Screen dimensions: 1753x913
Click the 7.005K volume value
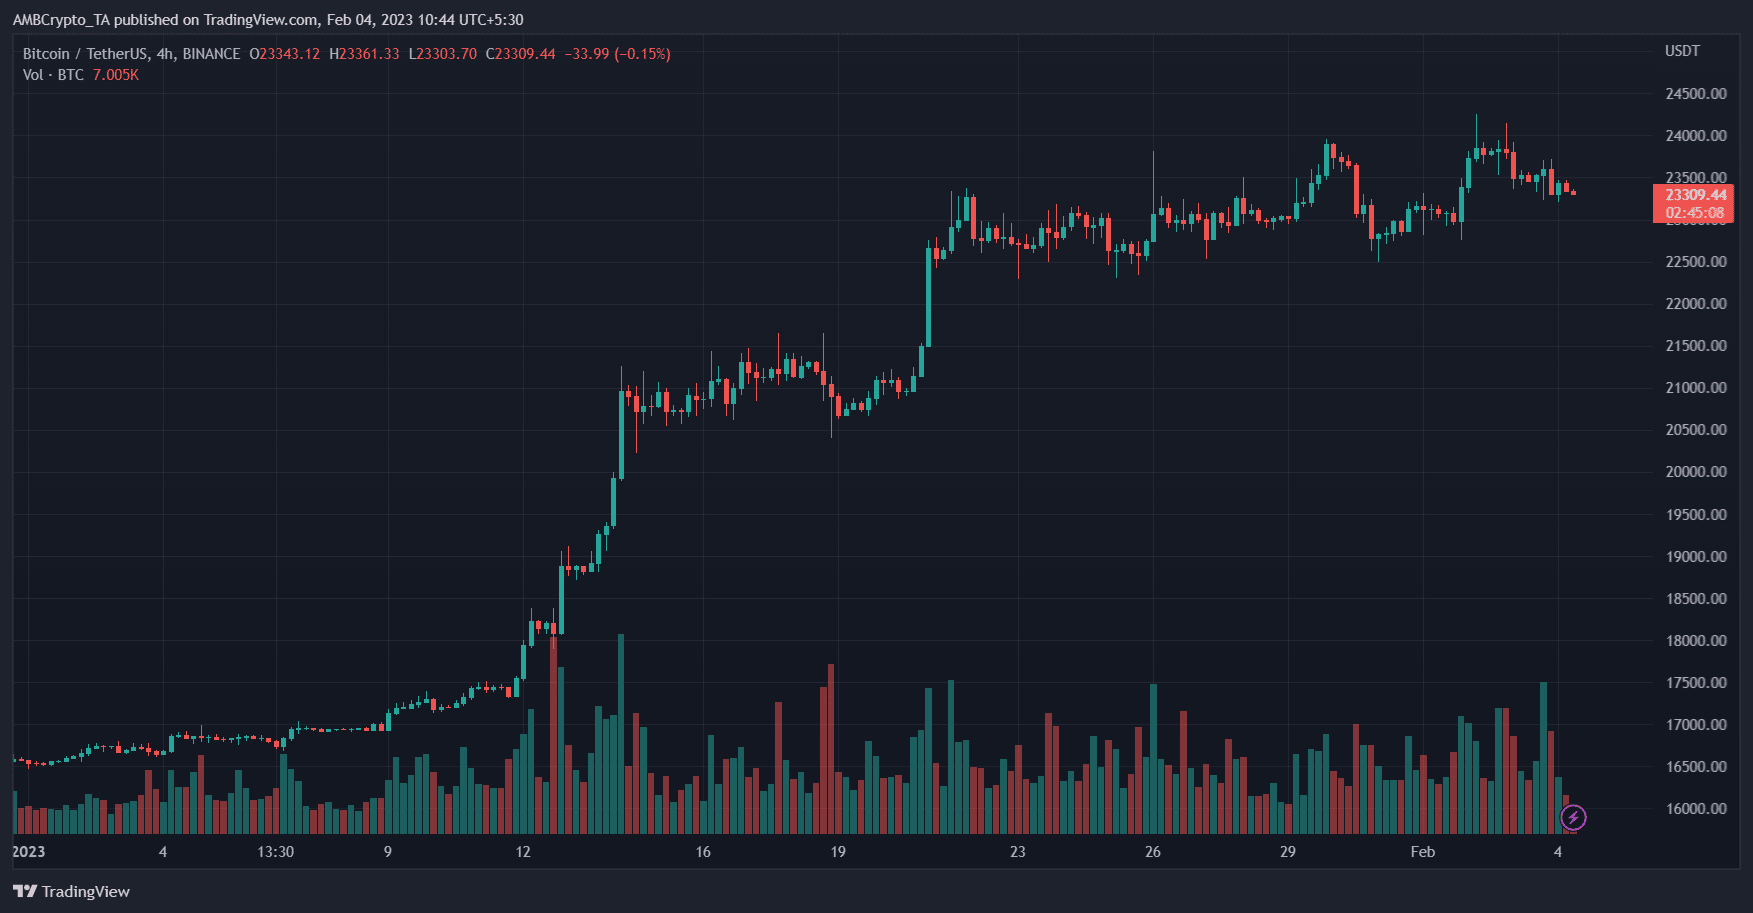tap(116, 75)
